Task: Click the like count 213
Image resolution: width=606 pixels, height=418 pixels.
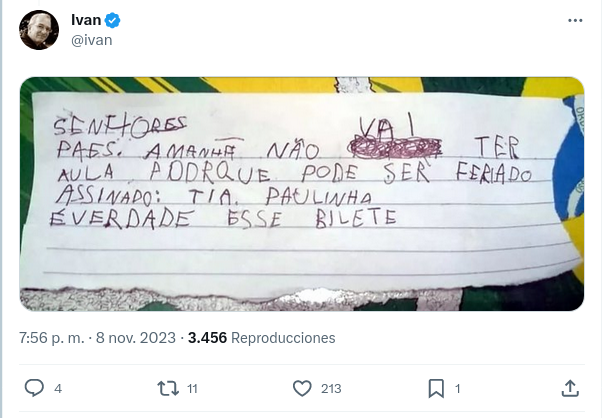Action: pyautogui.click(x=330, y=388)
